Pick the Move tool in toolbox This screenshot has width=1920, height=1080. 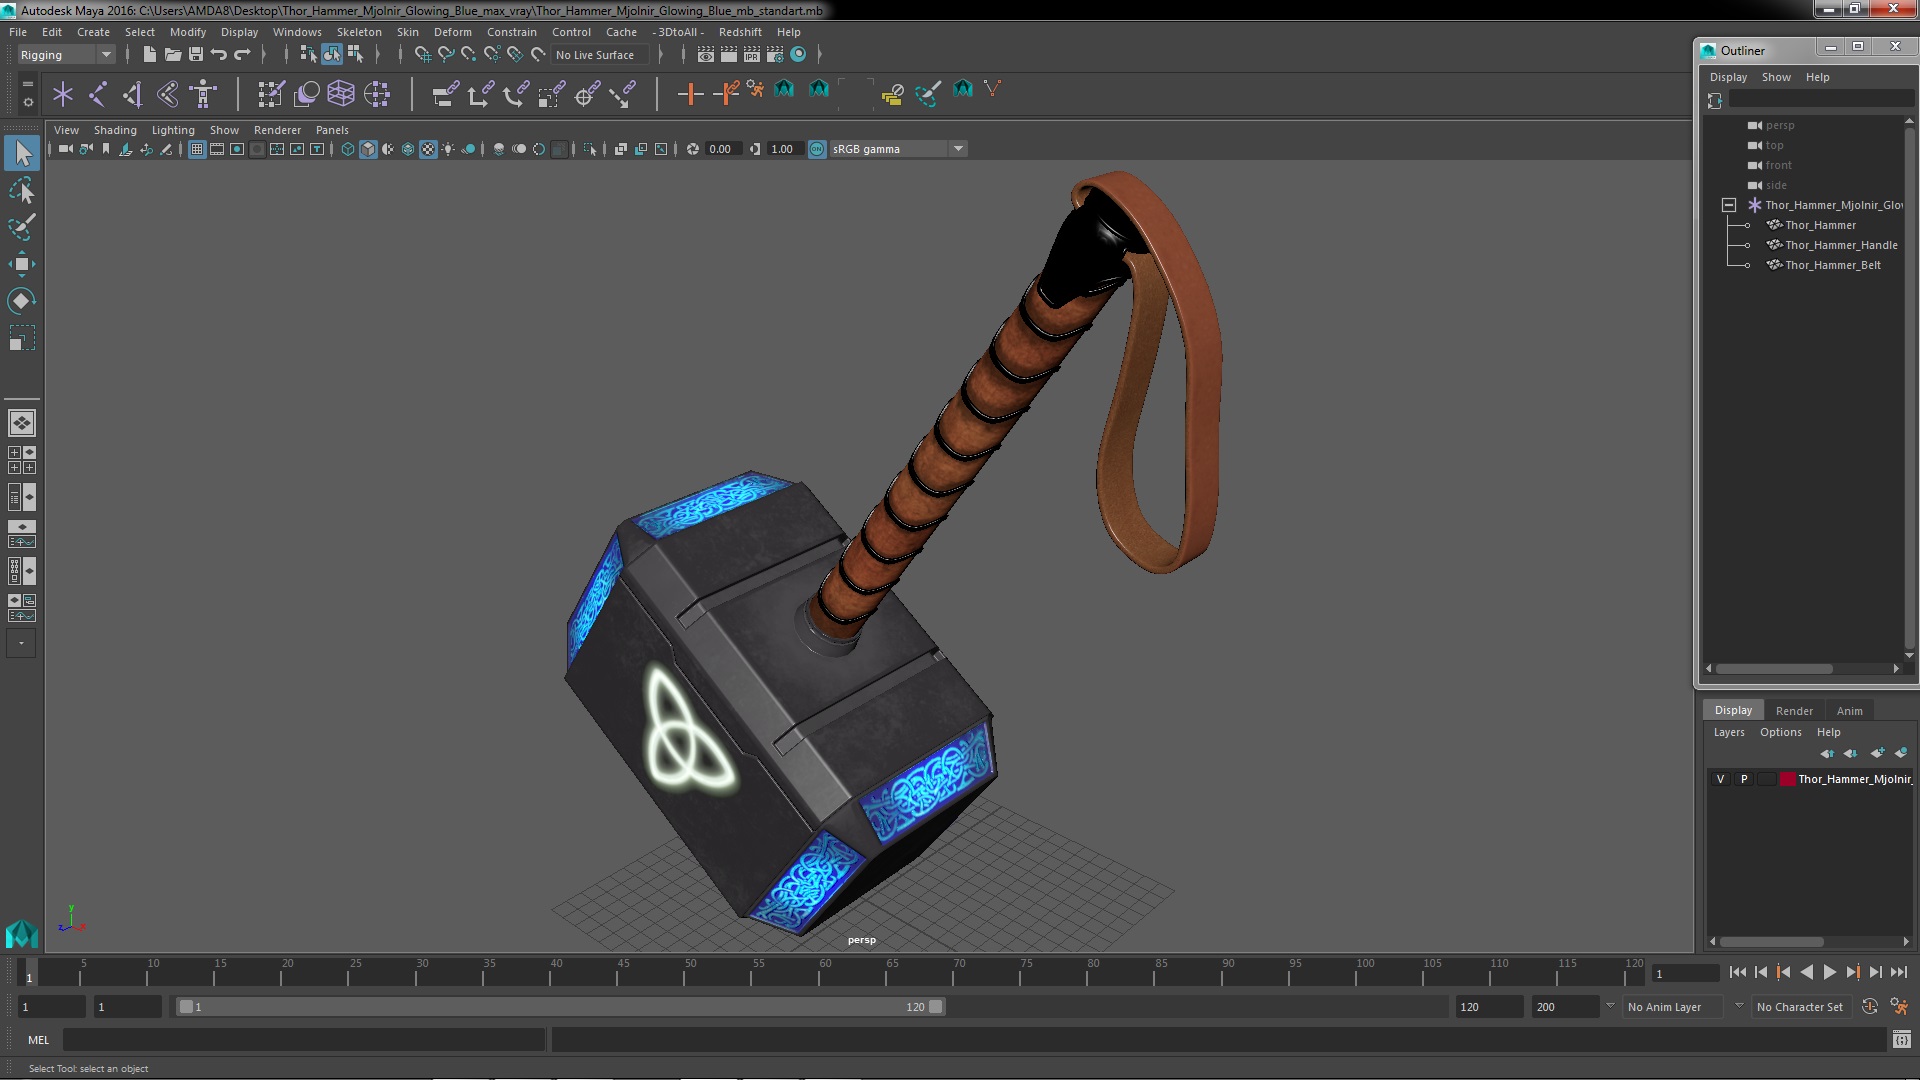22,264
